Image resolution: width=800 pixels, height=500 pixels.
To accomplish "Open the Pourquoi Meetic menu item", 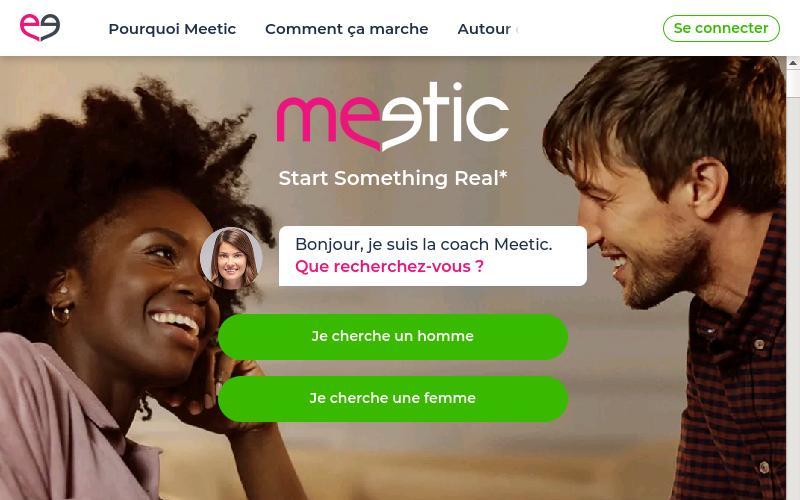I will pyautogui.click(x=172, y=29).
